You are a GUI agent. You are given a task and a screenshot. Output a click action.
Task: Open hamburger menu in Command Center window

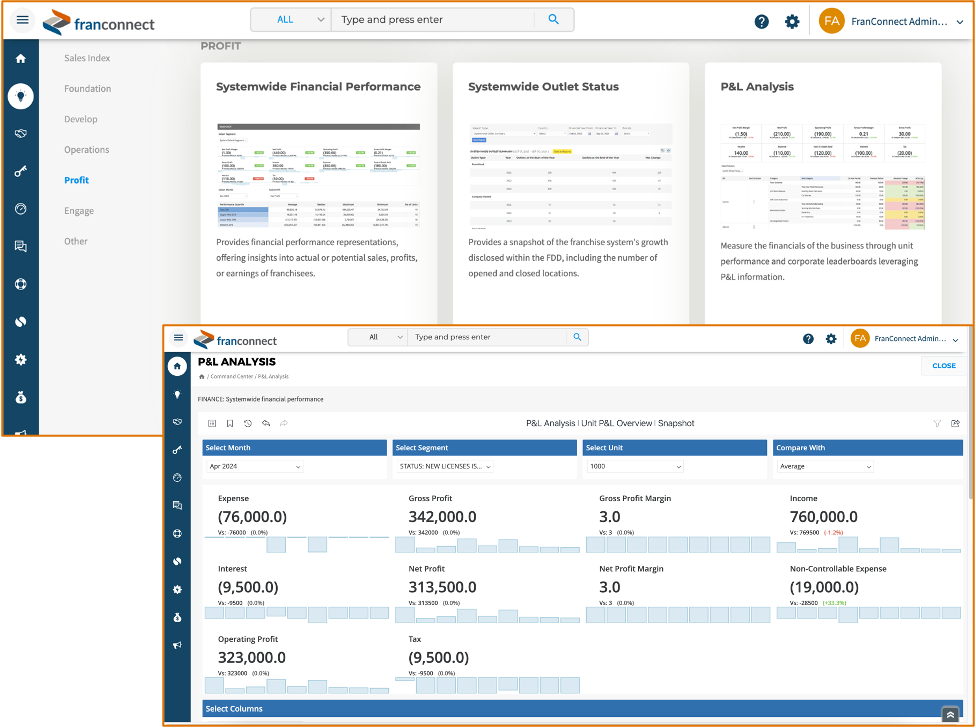coord(22,20)
